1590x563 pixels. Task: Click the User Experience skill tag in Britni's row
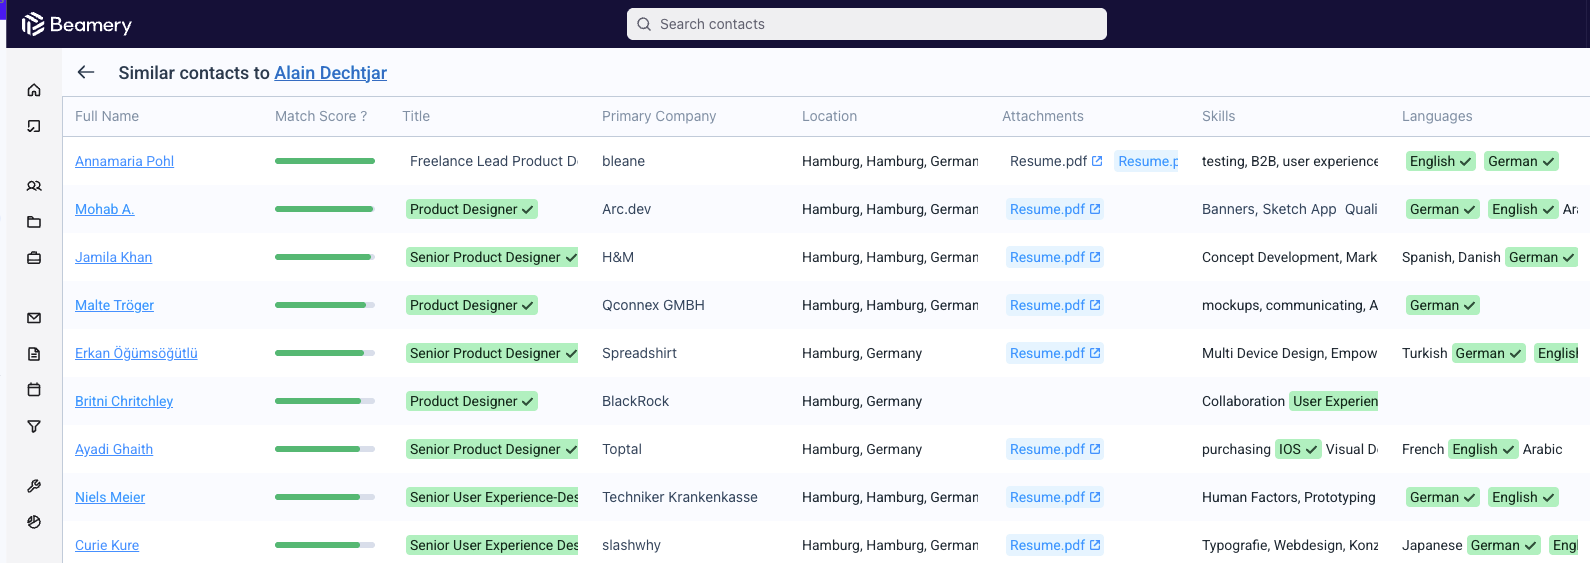(x=1334, y=401)
